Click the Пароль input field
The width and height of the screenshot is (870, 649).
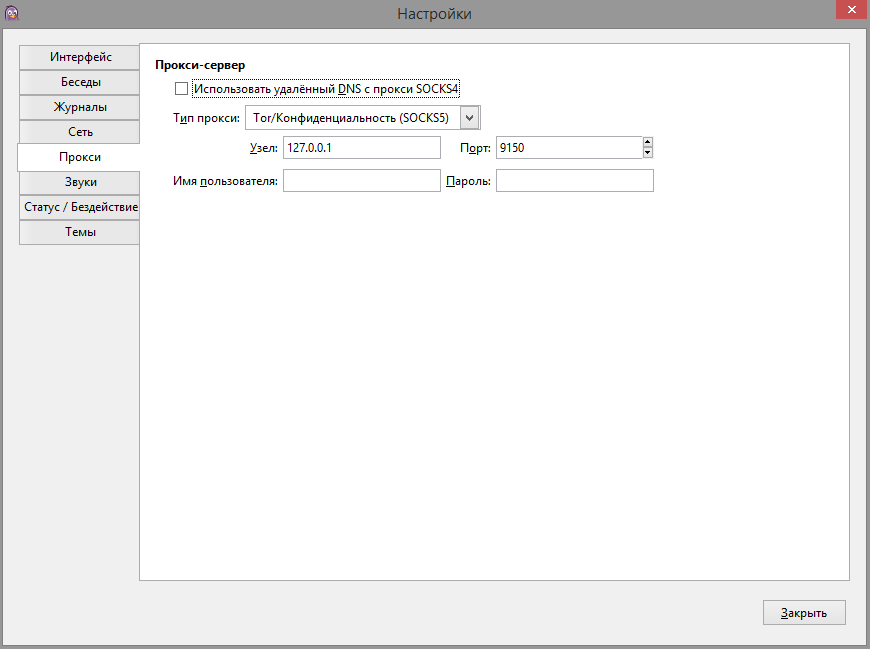click(x=574, y=181)
